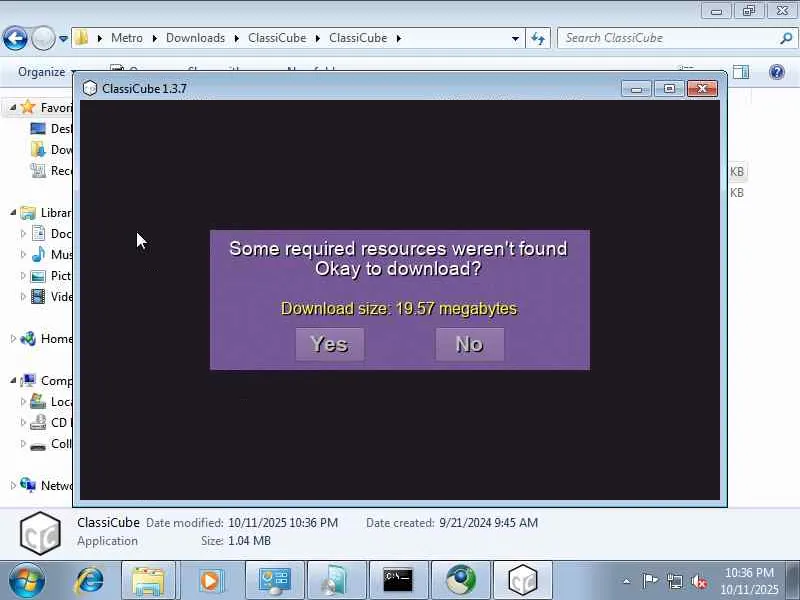Close the ClassiCube 1.3.7 window
Image resolution: width=800 pixels, height=600 pixels.
(x=702, y=89)
